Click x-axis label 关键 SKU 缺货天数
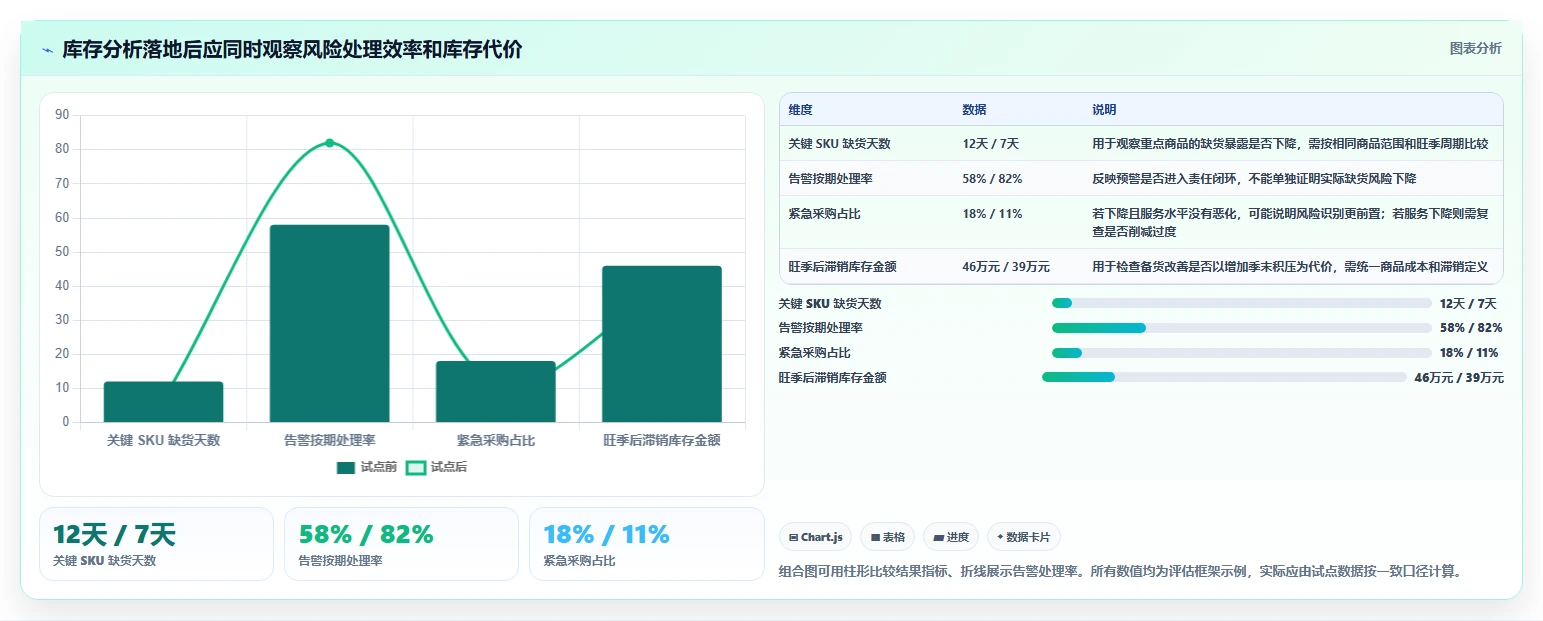Screen dimensions: 1543x621 tap(163, 440)
